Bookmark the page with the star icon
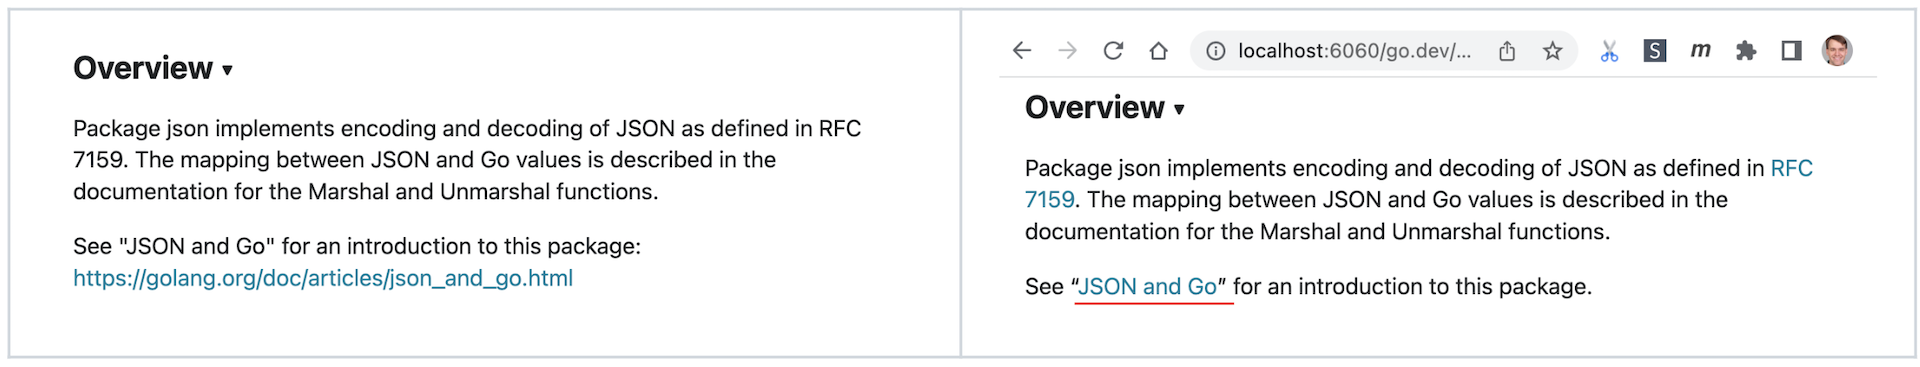 click(1552, 50)
